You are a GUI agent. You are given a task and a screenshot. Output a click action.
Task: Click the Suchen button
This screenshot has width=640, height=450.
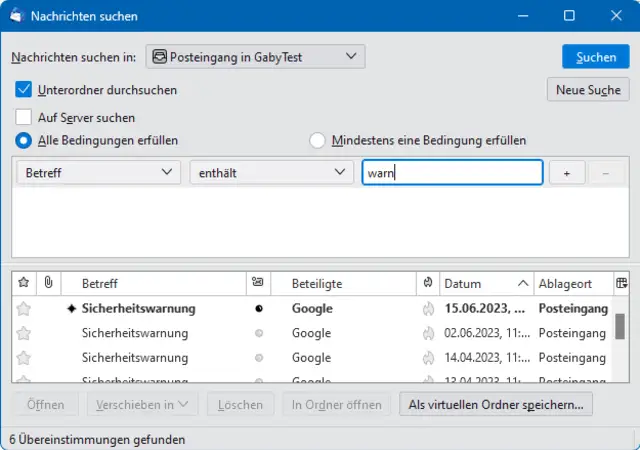tap(595, 57)
